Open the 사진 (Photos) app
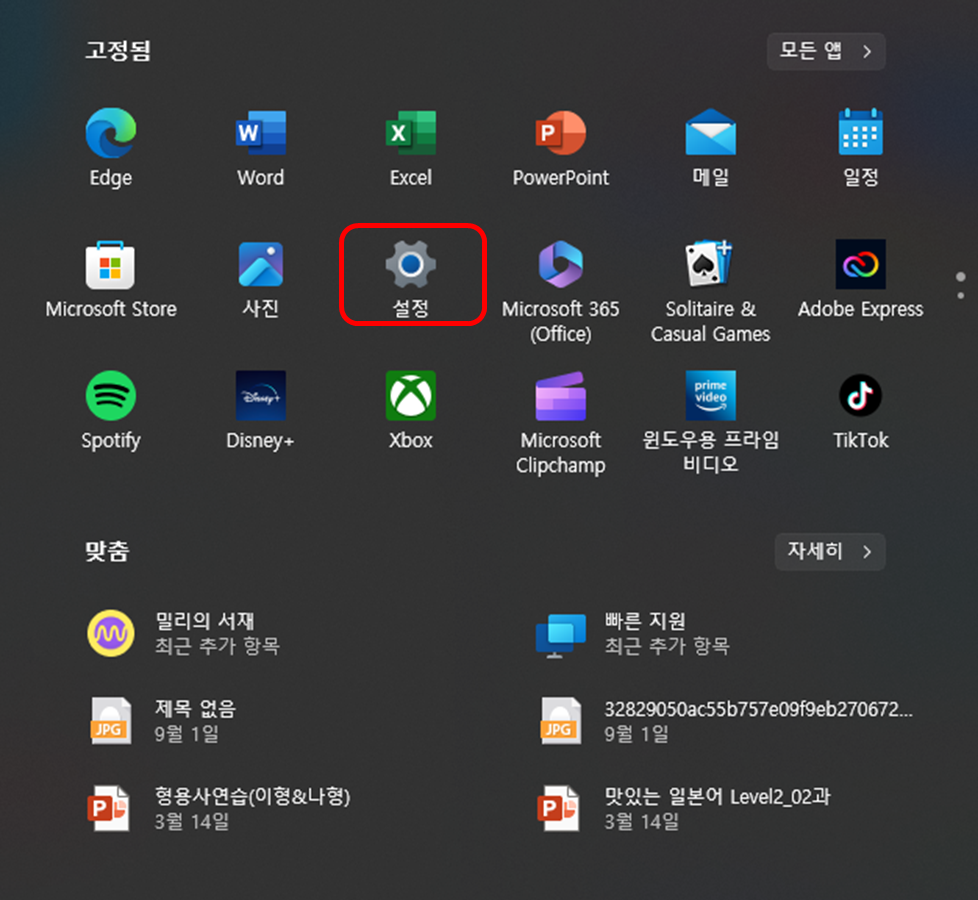Image resolution: width=978 pixels, height=900 pixels. tap(261, 265)
